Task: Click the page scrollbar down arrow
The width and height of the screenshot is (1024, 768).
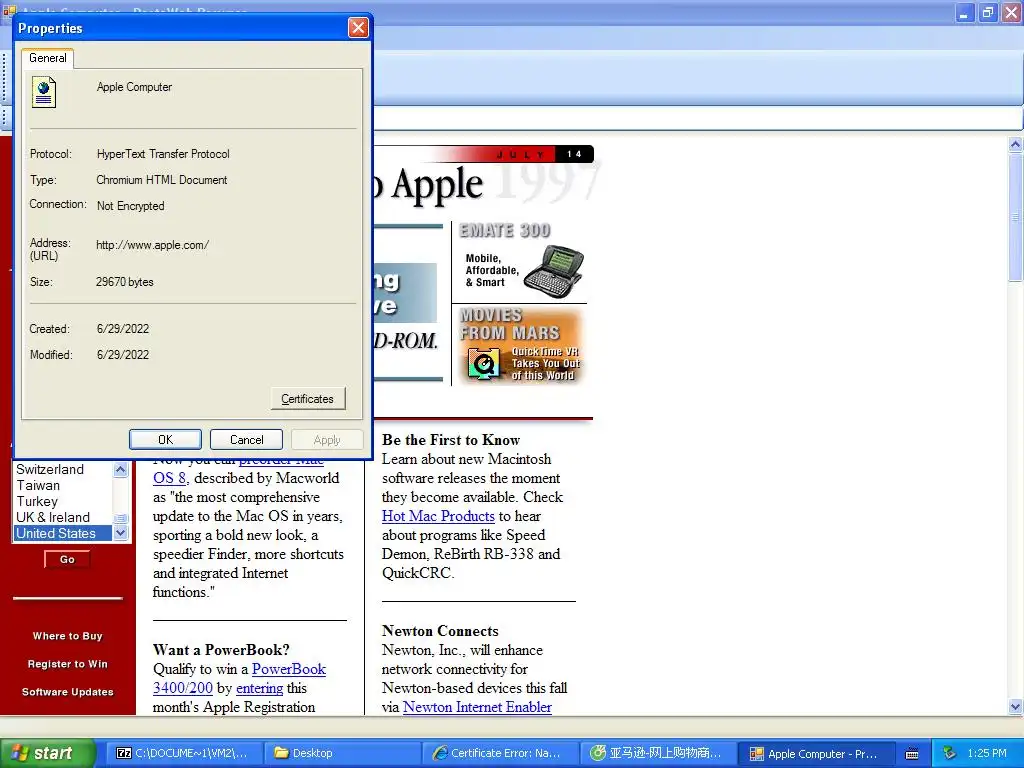Action: (x=1016, y=707)
